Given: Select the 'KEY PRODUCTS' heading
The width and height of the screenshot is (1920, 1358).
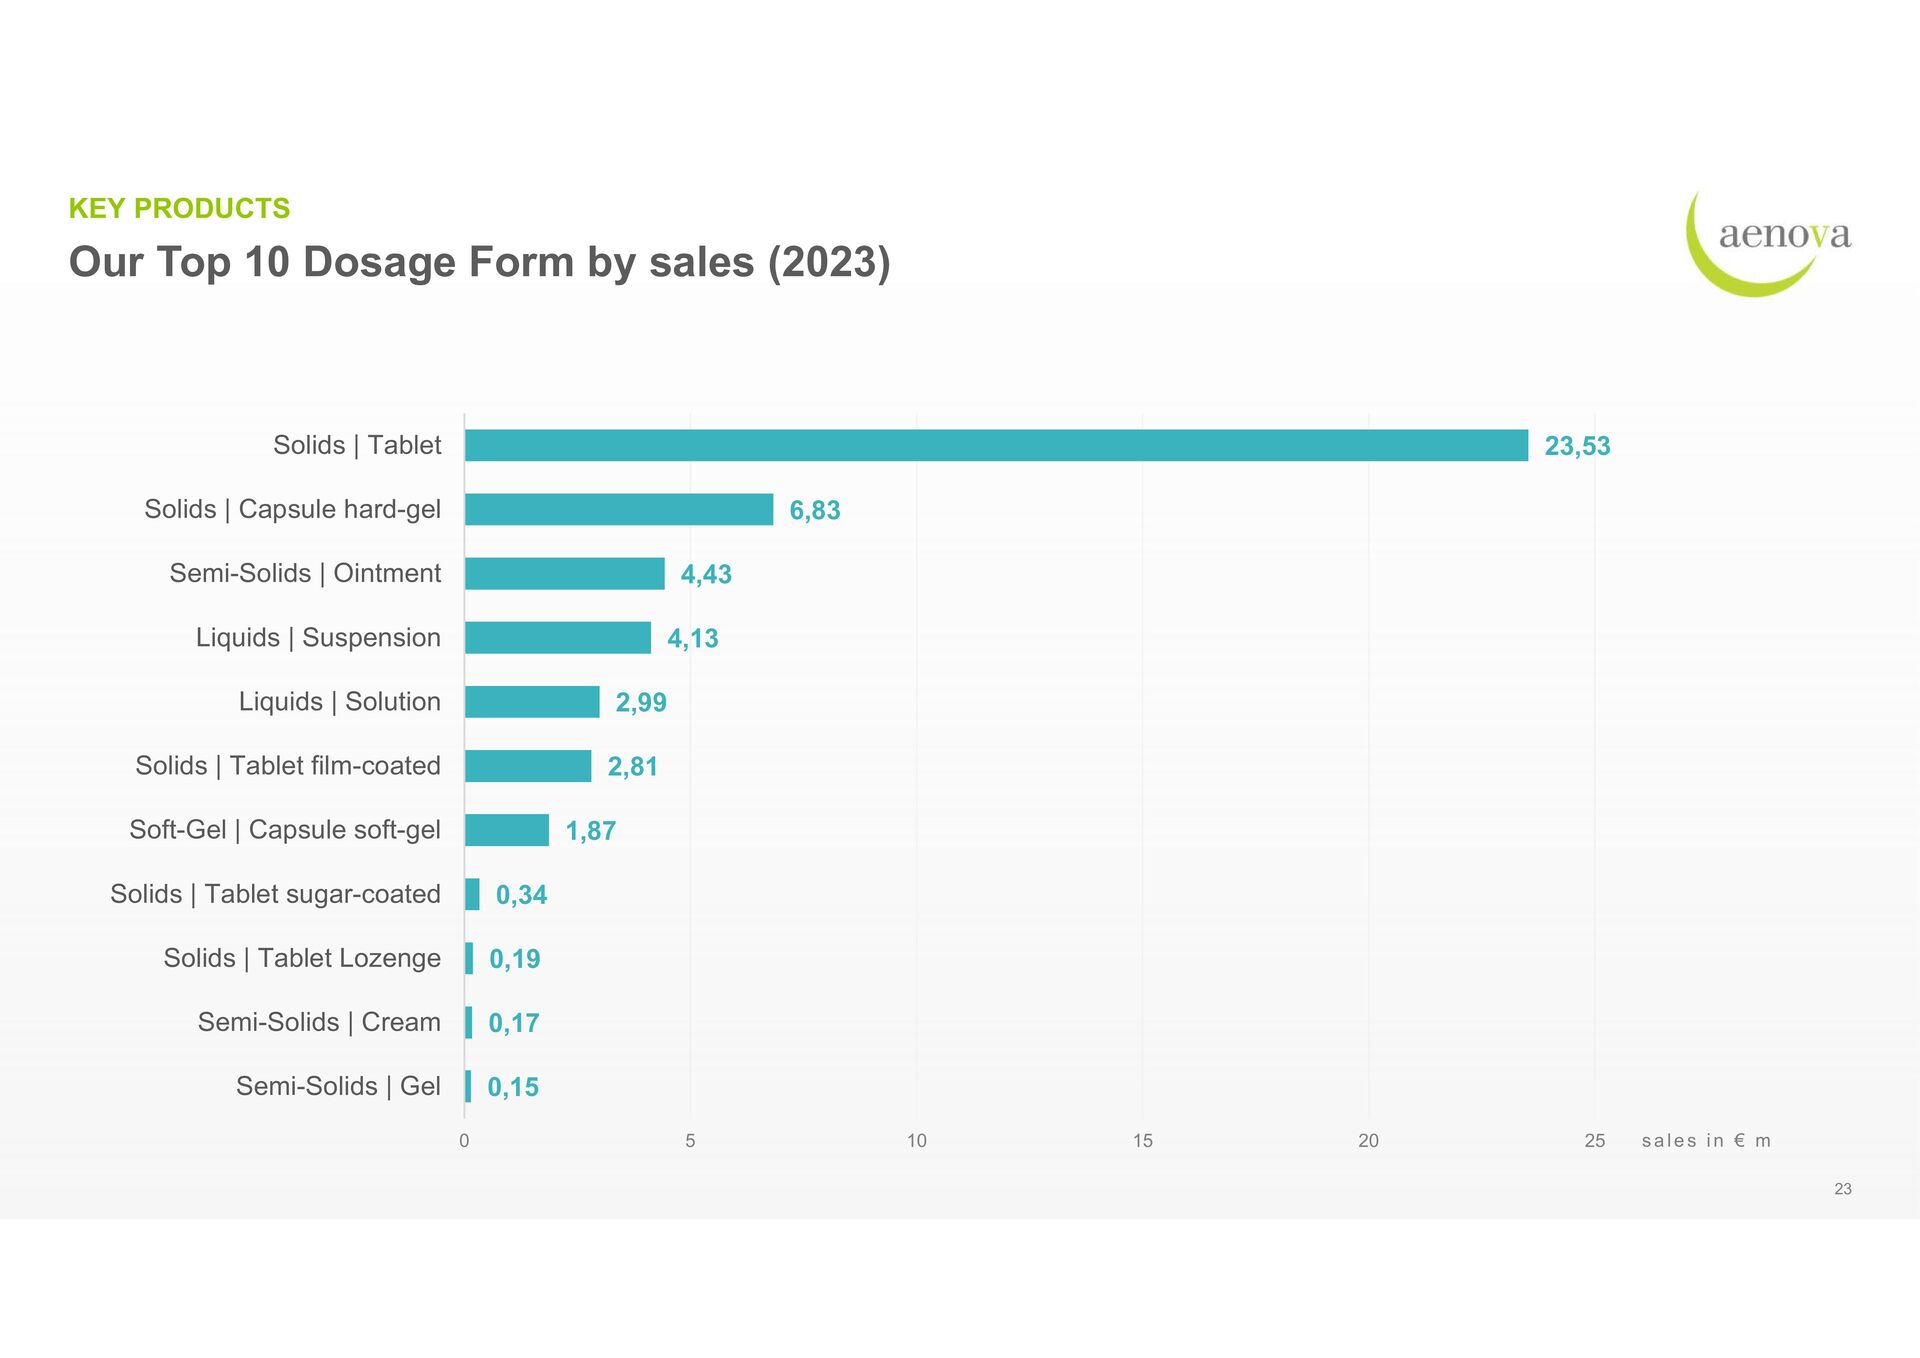Looking at the screenshot, I should point(179,208).
